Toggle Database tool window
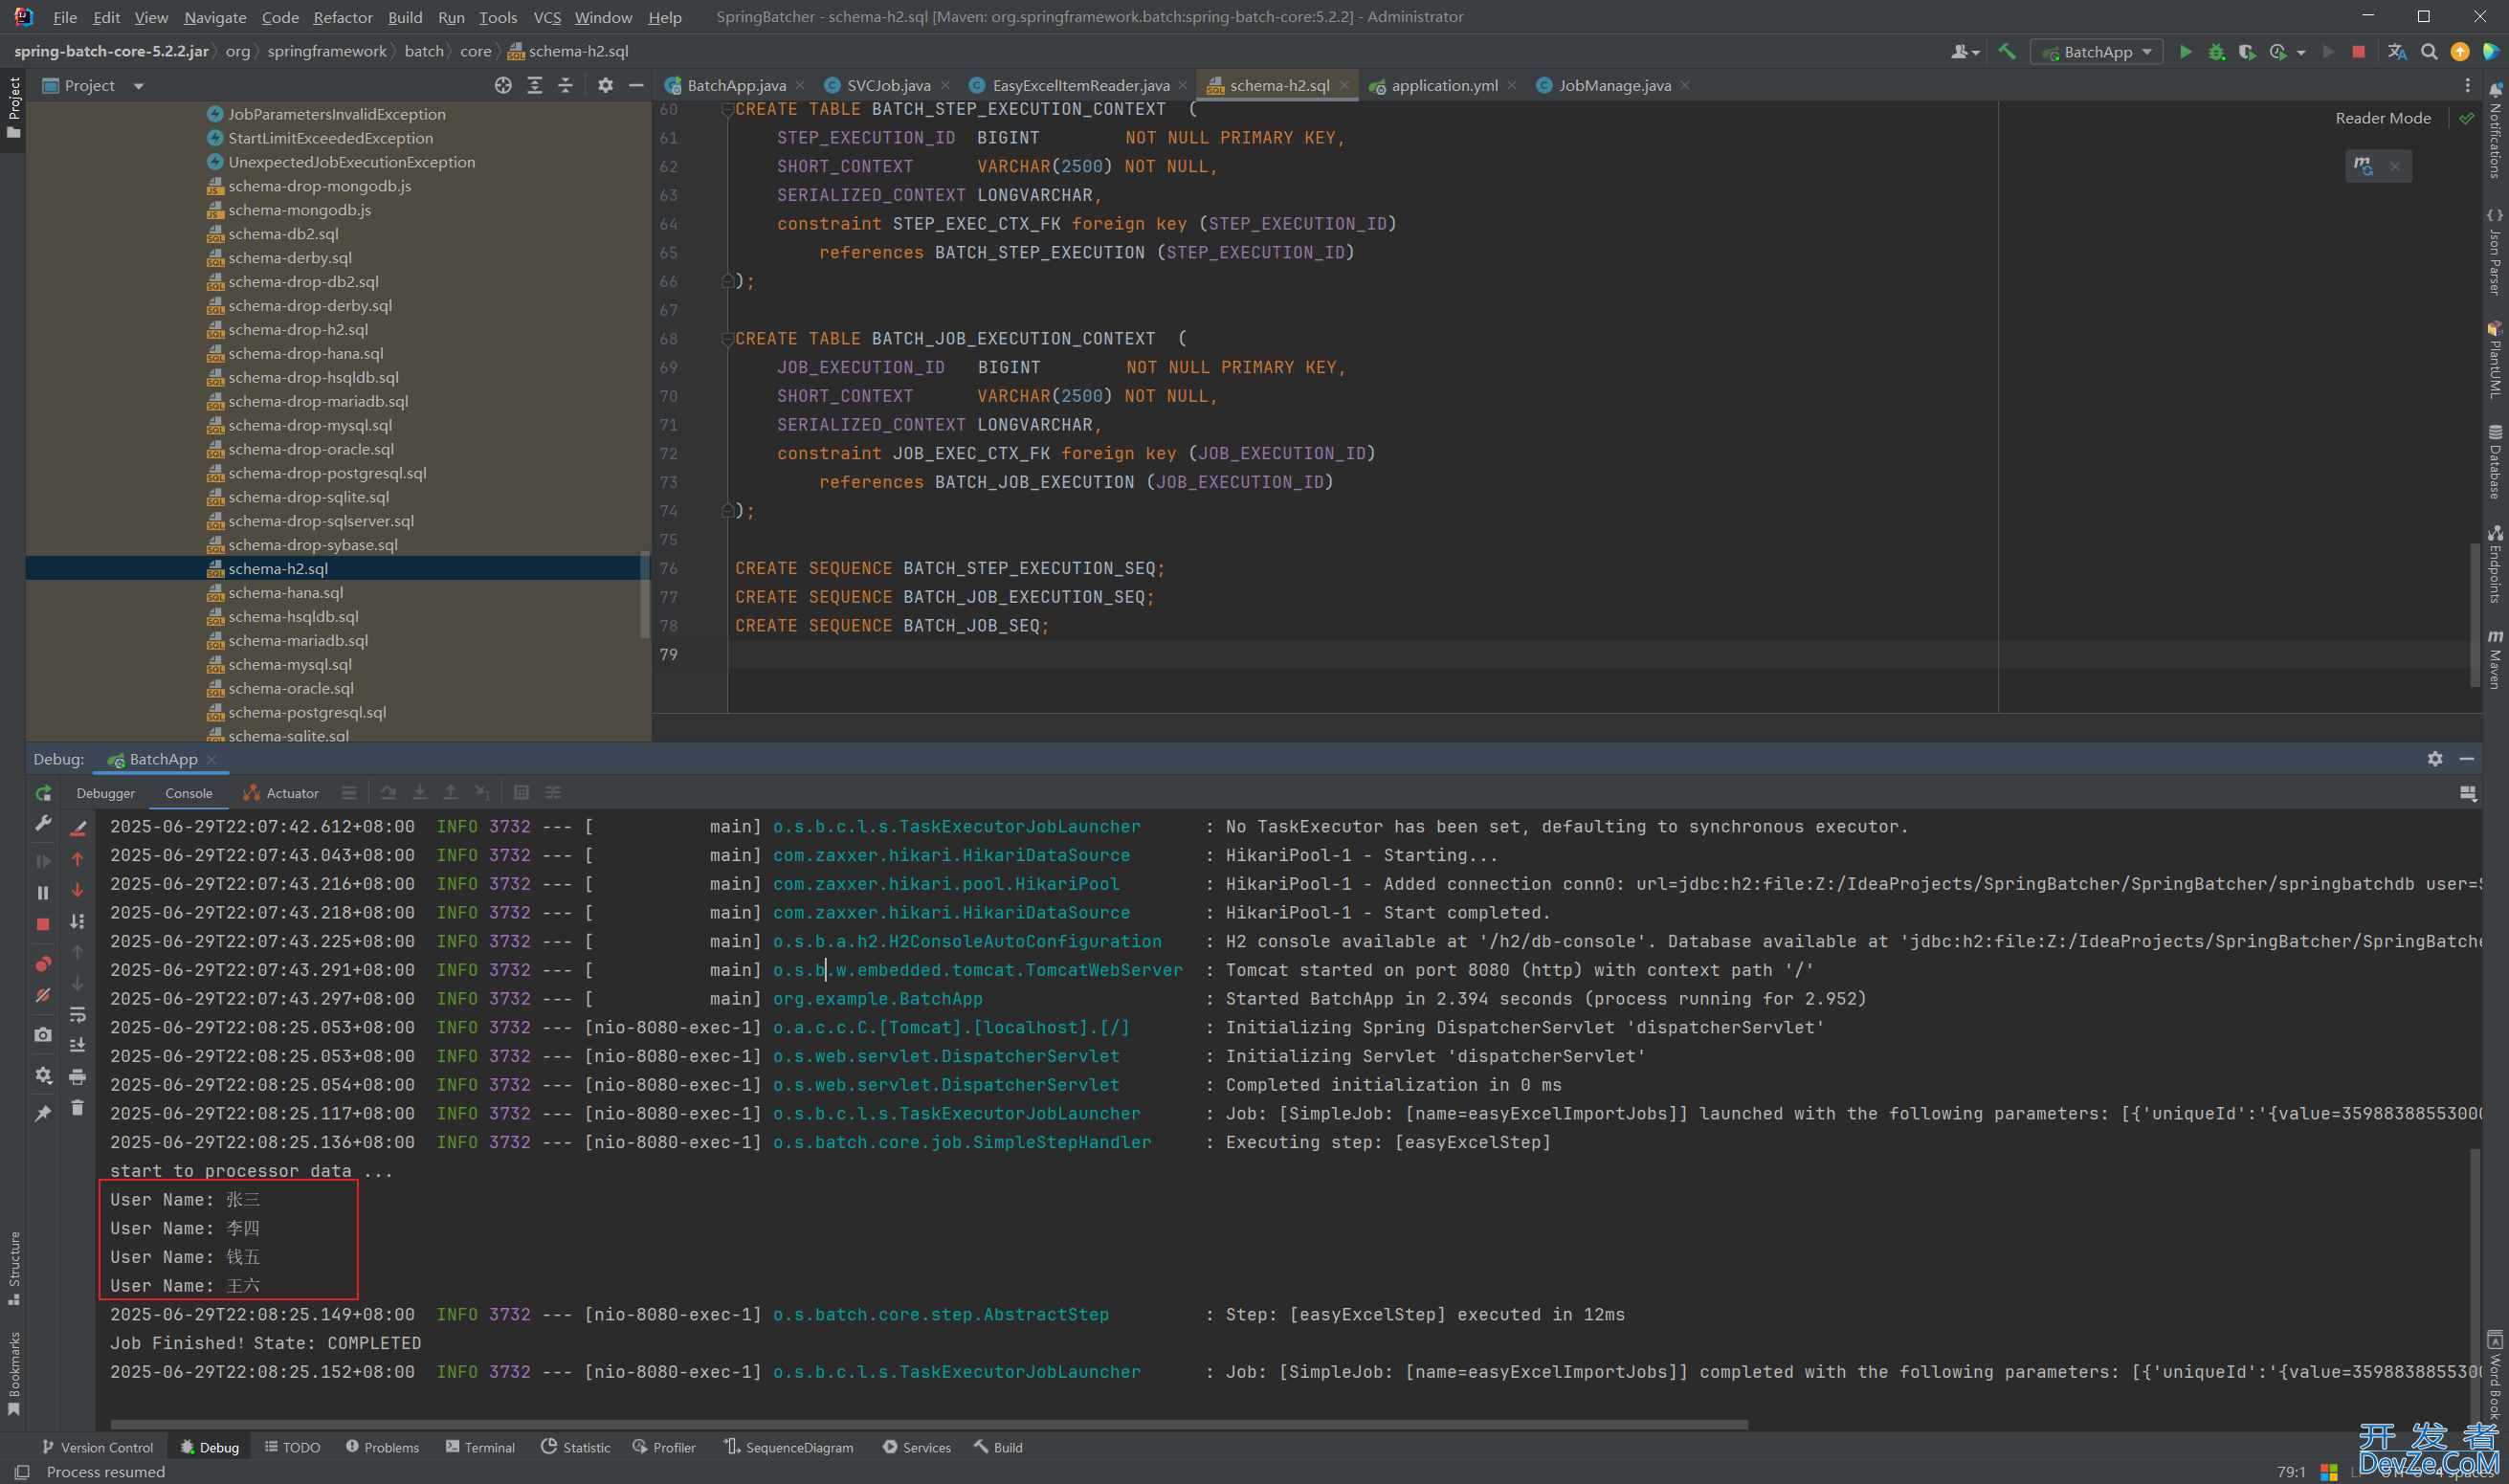This screenshot has width=2509, height=1484. [2495, 462]
